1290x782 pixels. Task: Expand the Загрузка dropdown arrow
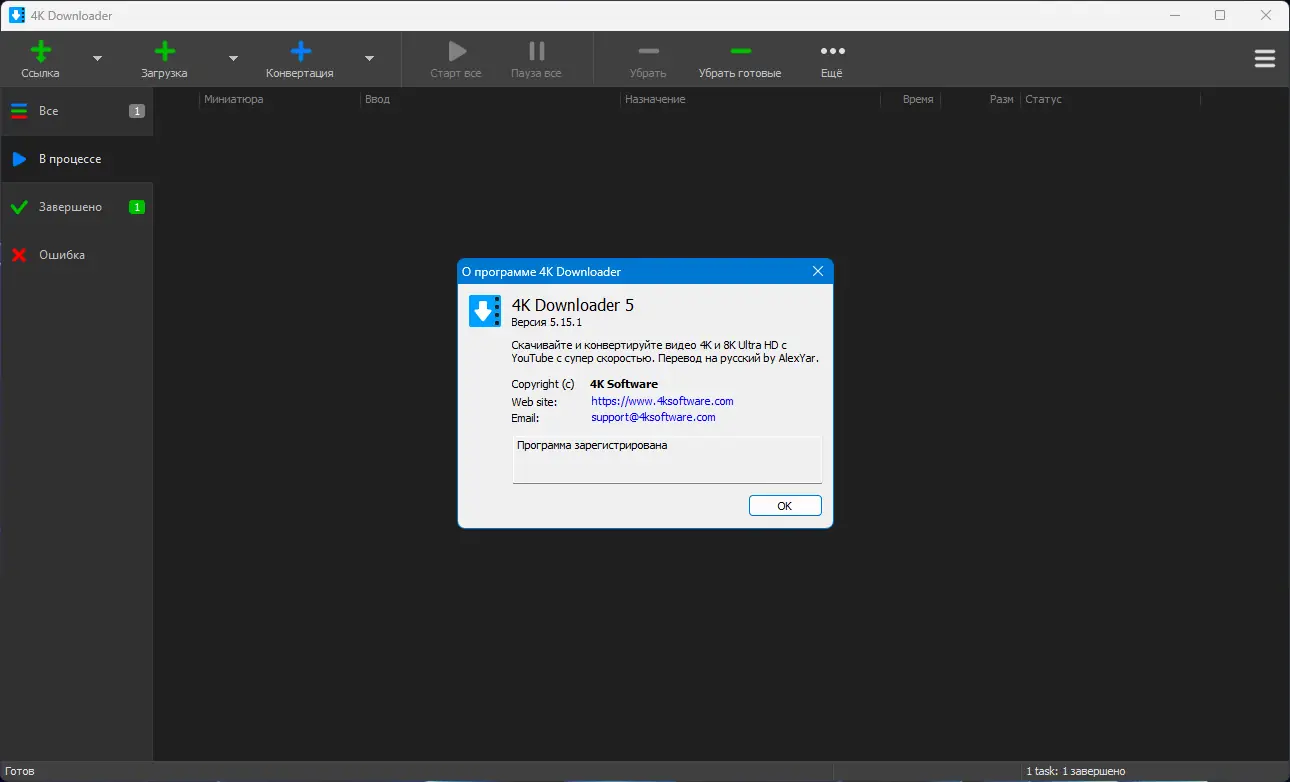[x=233, y=59]
